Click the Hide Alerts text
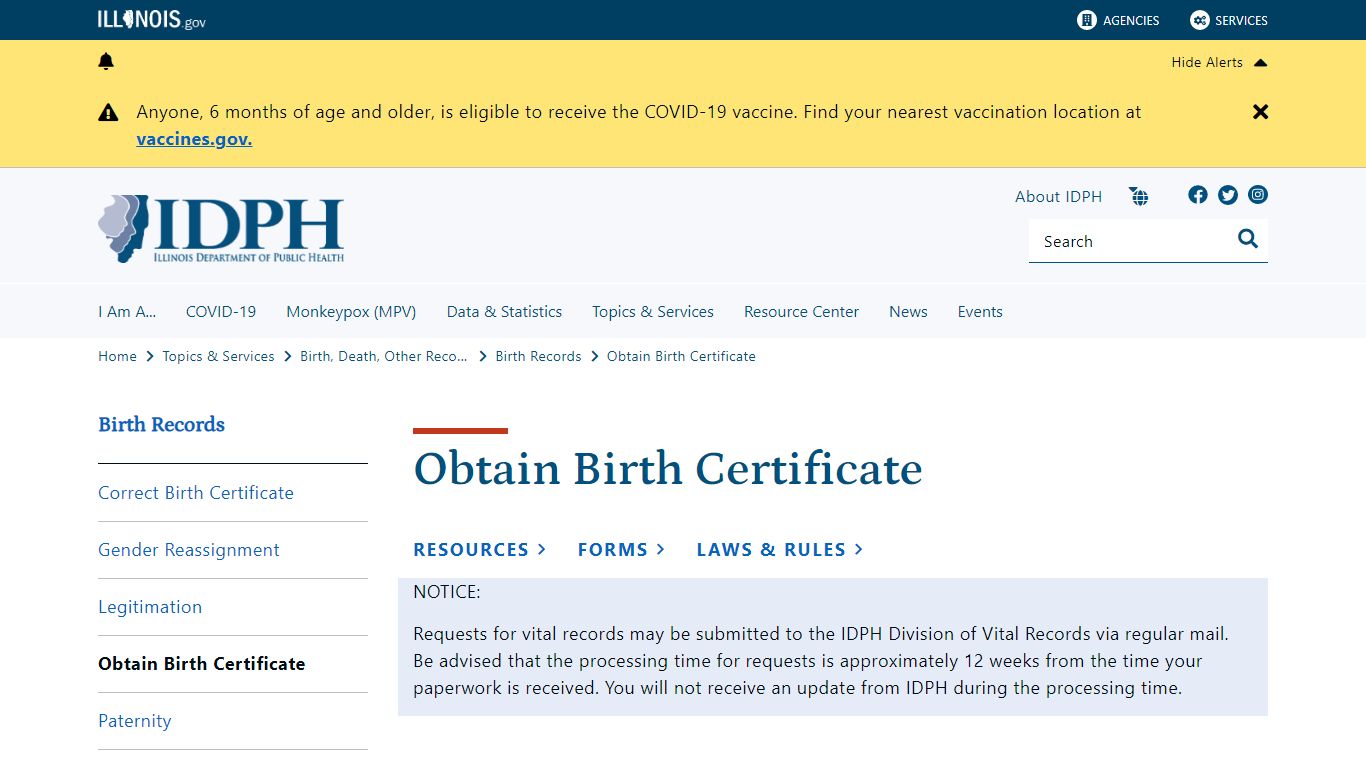The image size is (1366, 768). point(1207,62)
